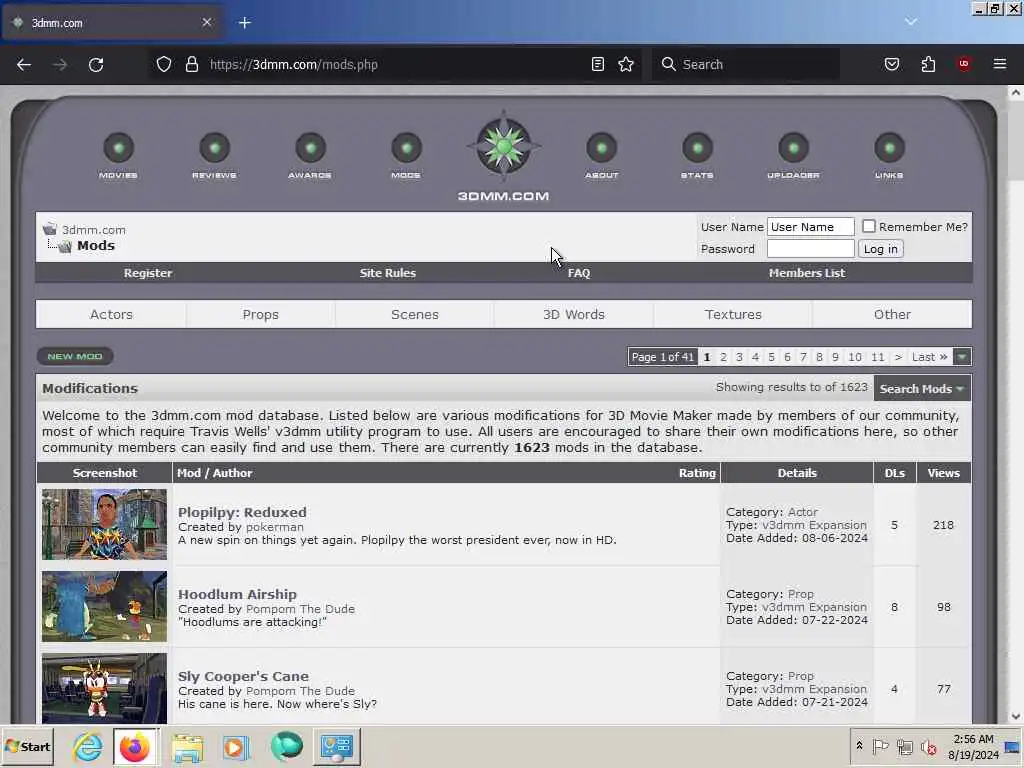
Task: Open the Search Mods dropdown
Action: pos(921,389)
